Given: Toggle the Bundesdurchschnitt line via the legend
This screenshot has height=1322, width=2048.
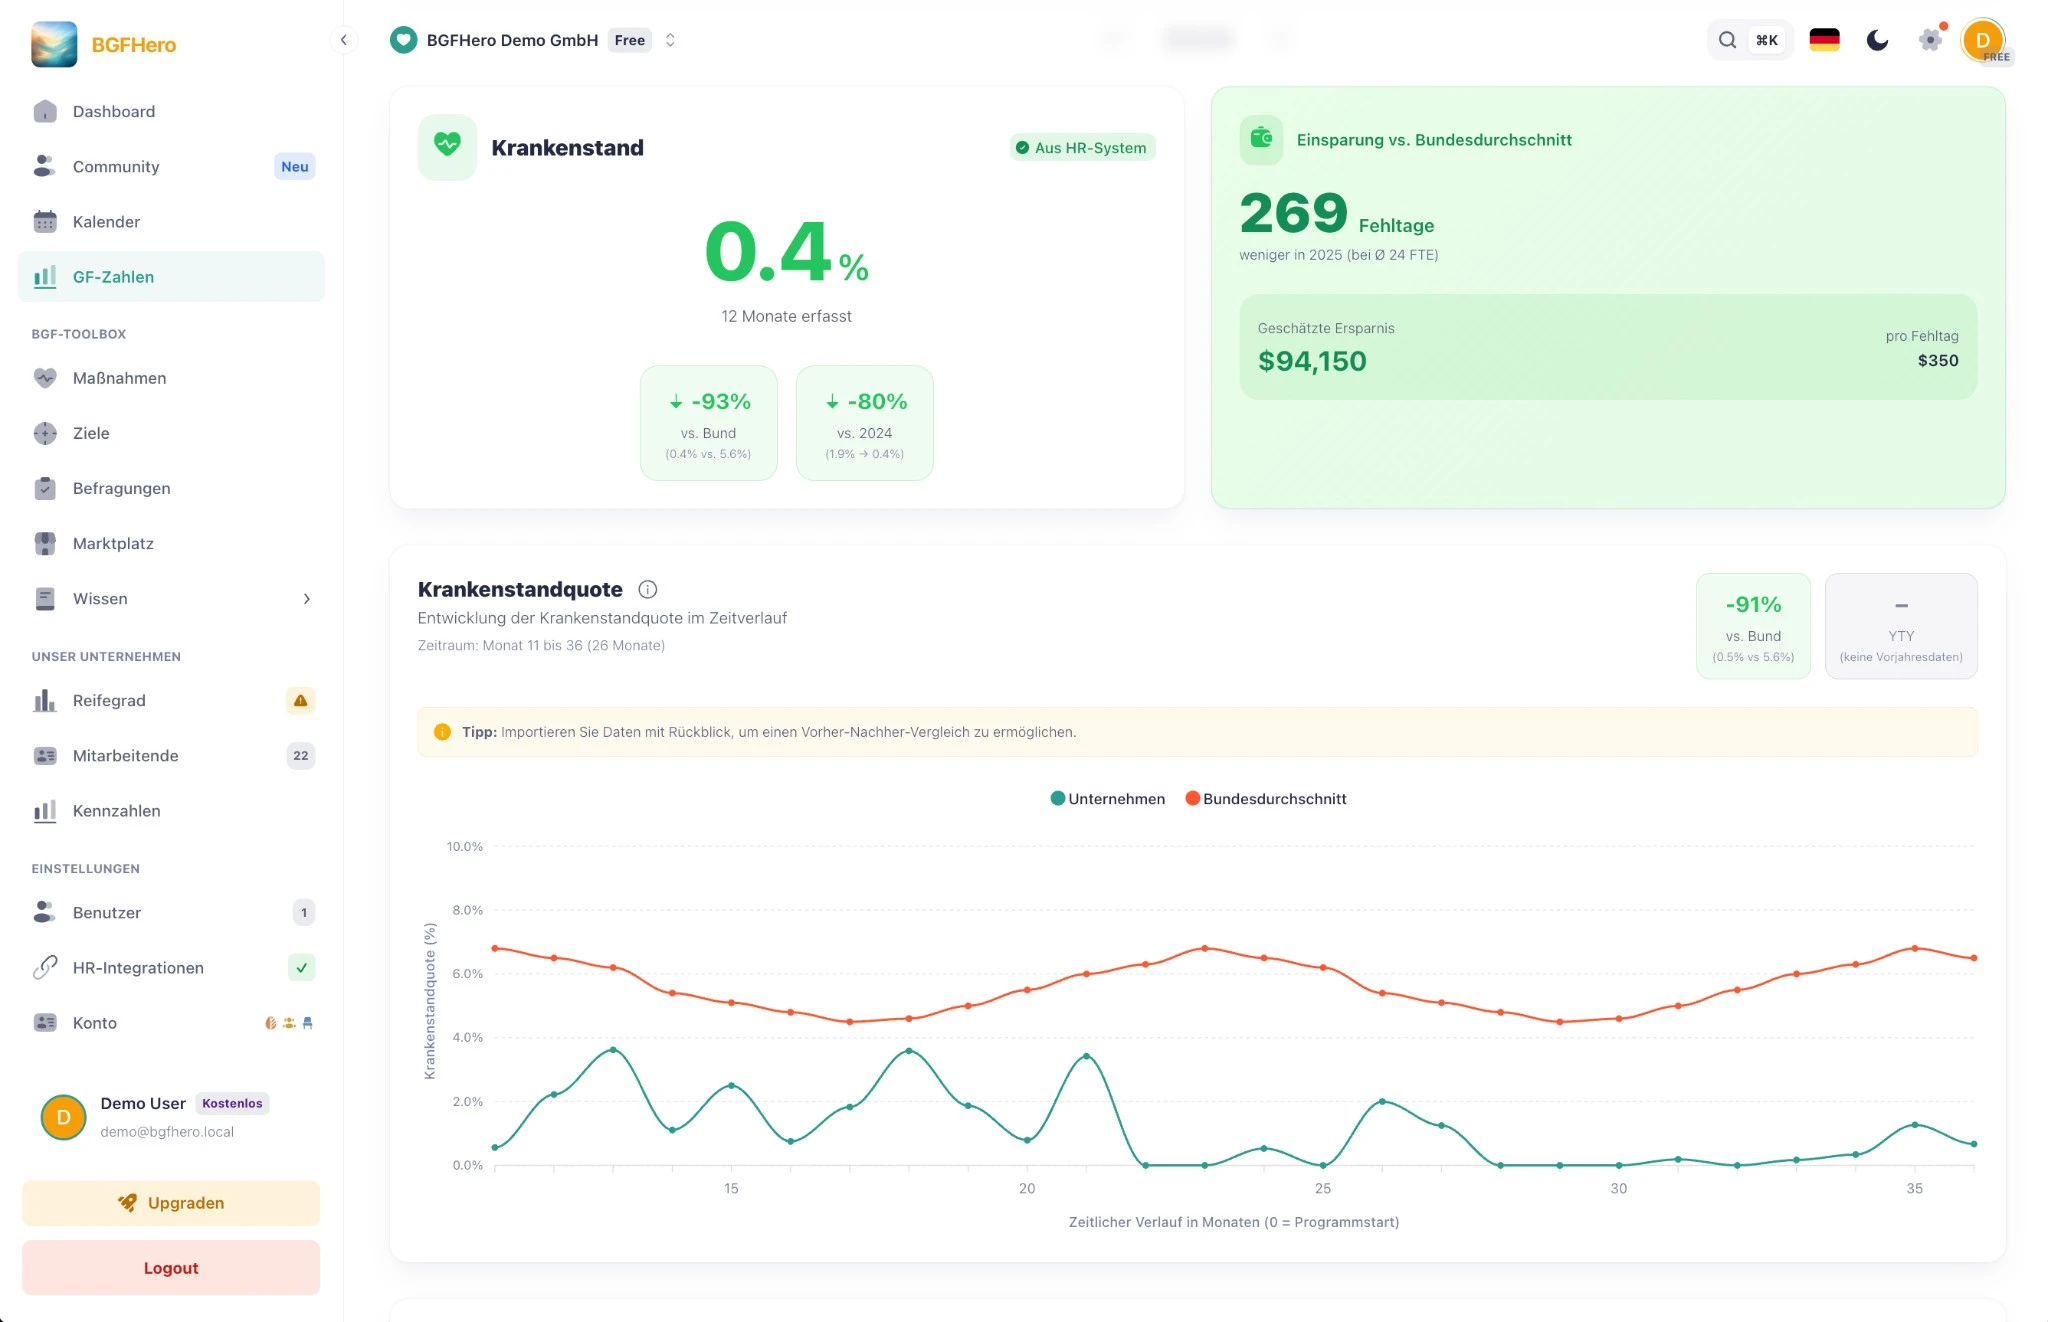Looking at the screenshot, I should (x=1266, y=798).
